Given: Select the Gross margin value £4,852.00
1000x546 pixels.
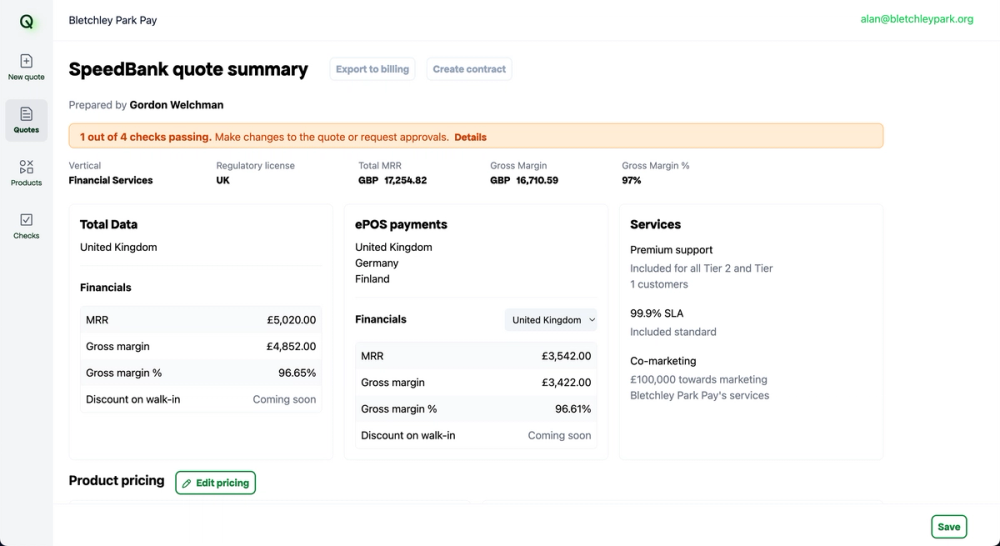Looking at the screenshot, I should (291, 346).
